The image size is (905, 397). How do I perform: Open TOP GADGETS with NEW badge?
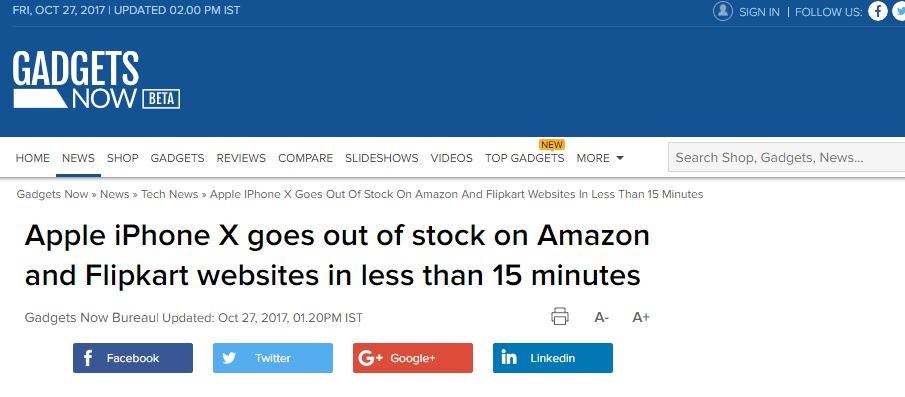525,158
